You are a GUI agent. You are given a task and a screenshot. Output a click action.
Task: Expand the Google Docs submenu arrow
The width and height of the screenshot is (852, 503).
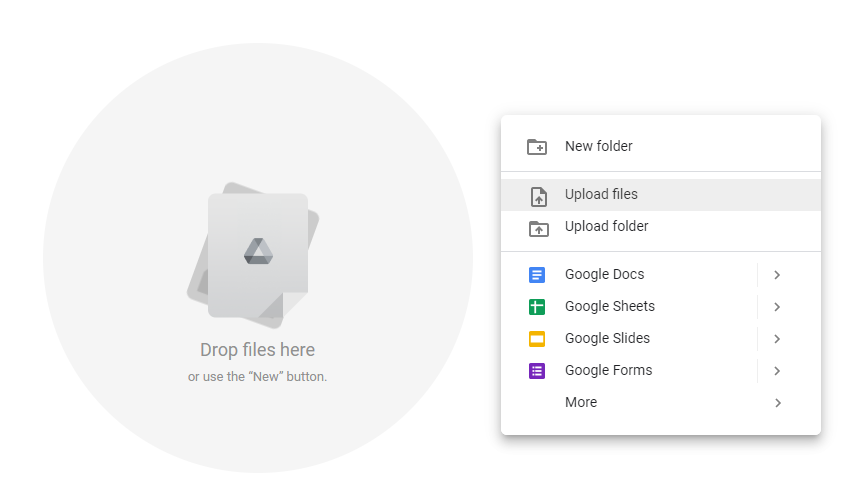pos(777,275)
